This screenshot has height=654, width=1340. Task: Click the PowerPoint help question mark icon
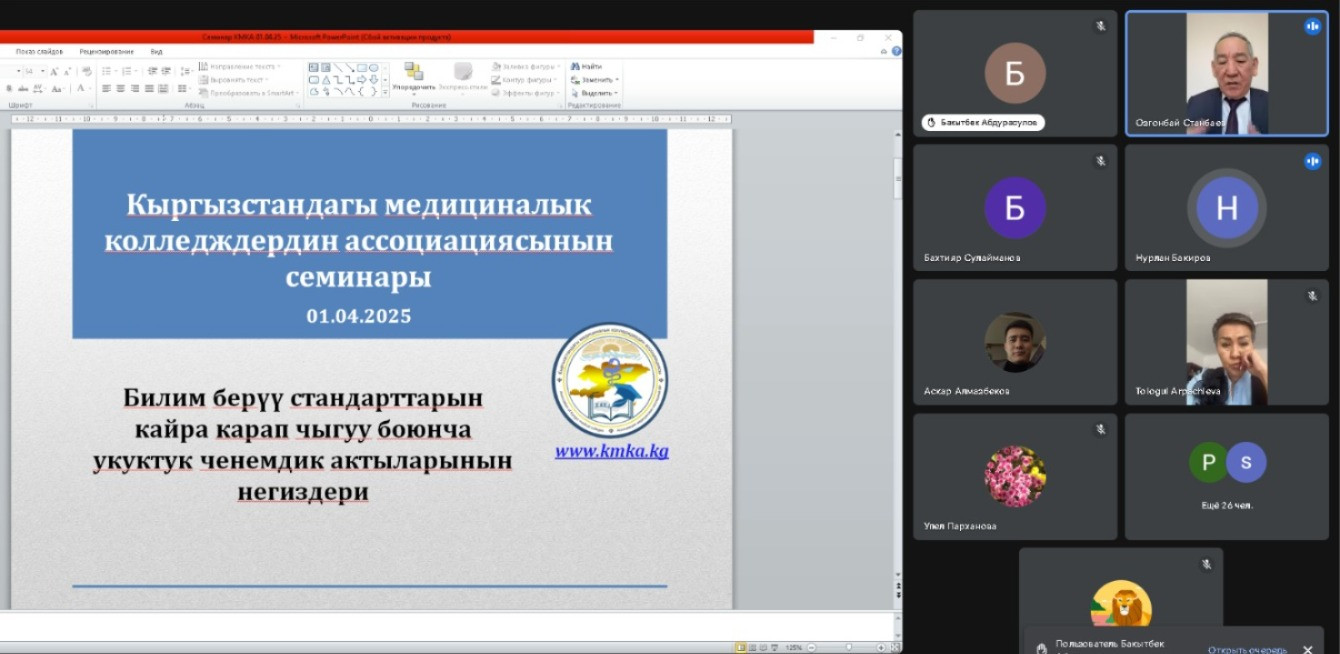pyautogui.click(x=896, y=51)
